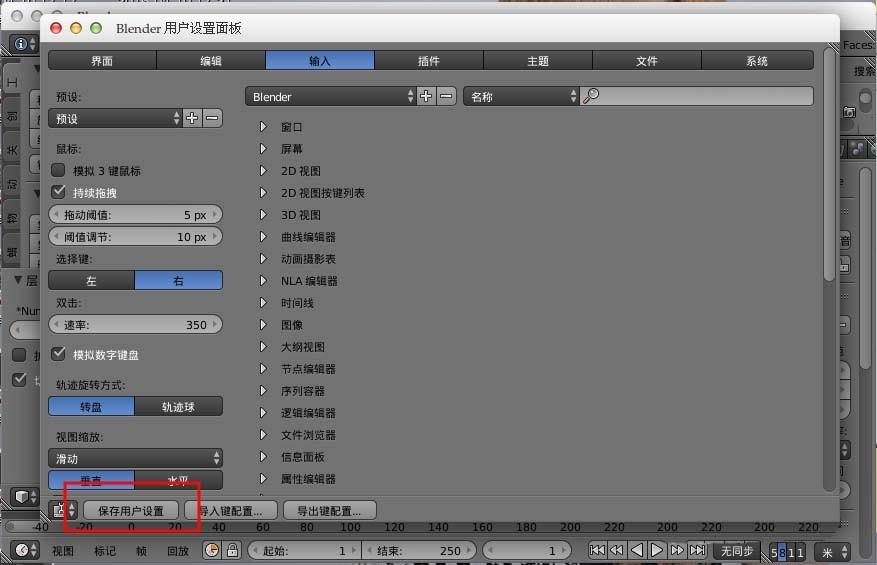Select the 输入 tab
877x565 pixels.
click(320, 60)
